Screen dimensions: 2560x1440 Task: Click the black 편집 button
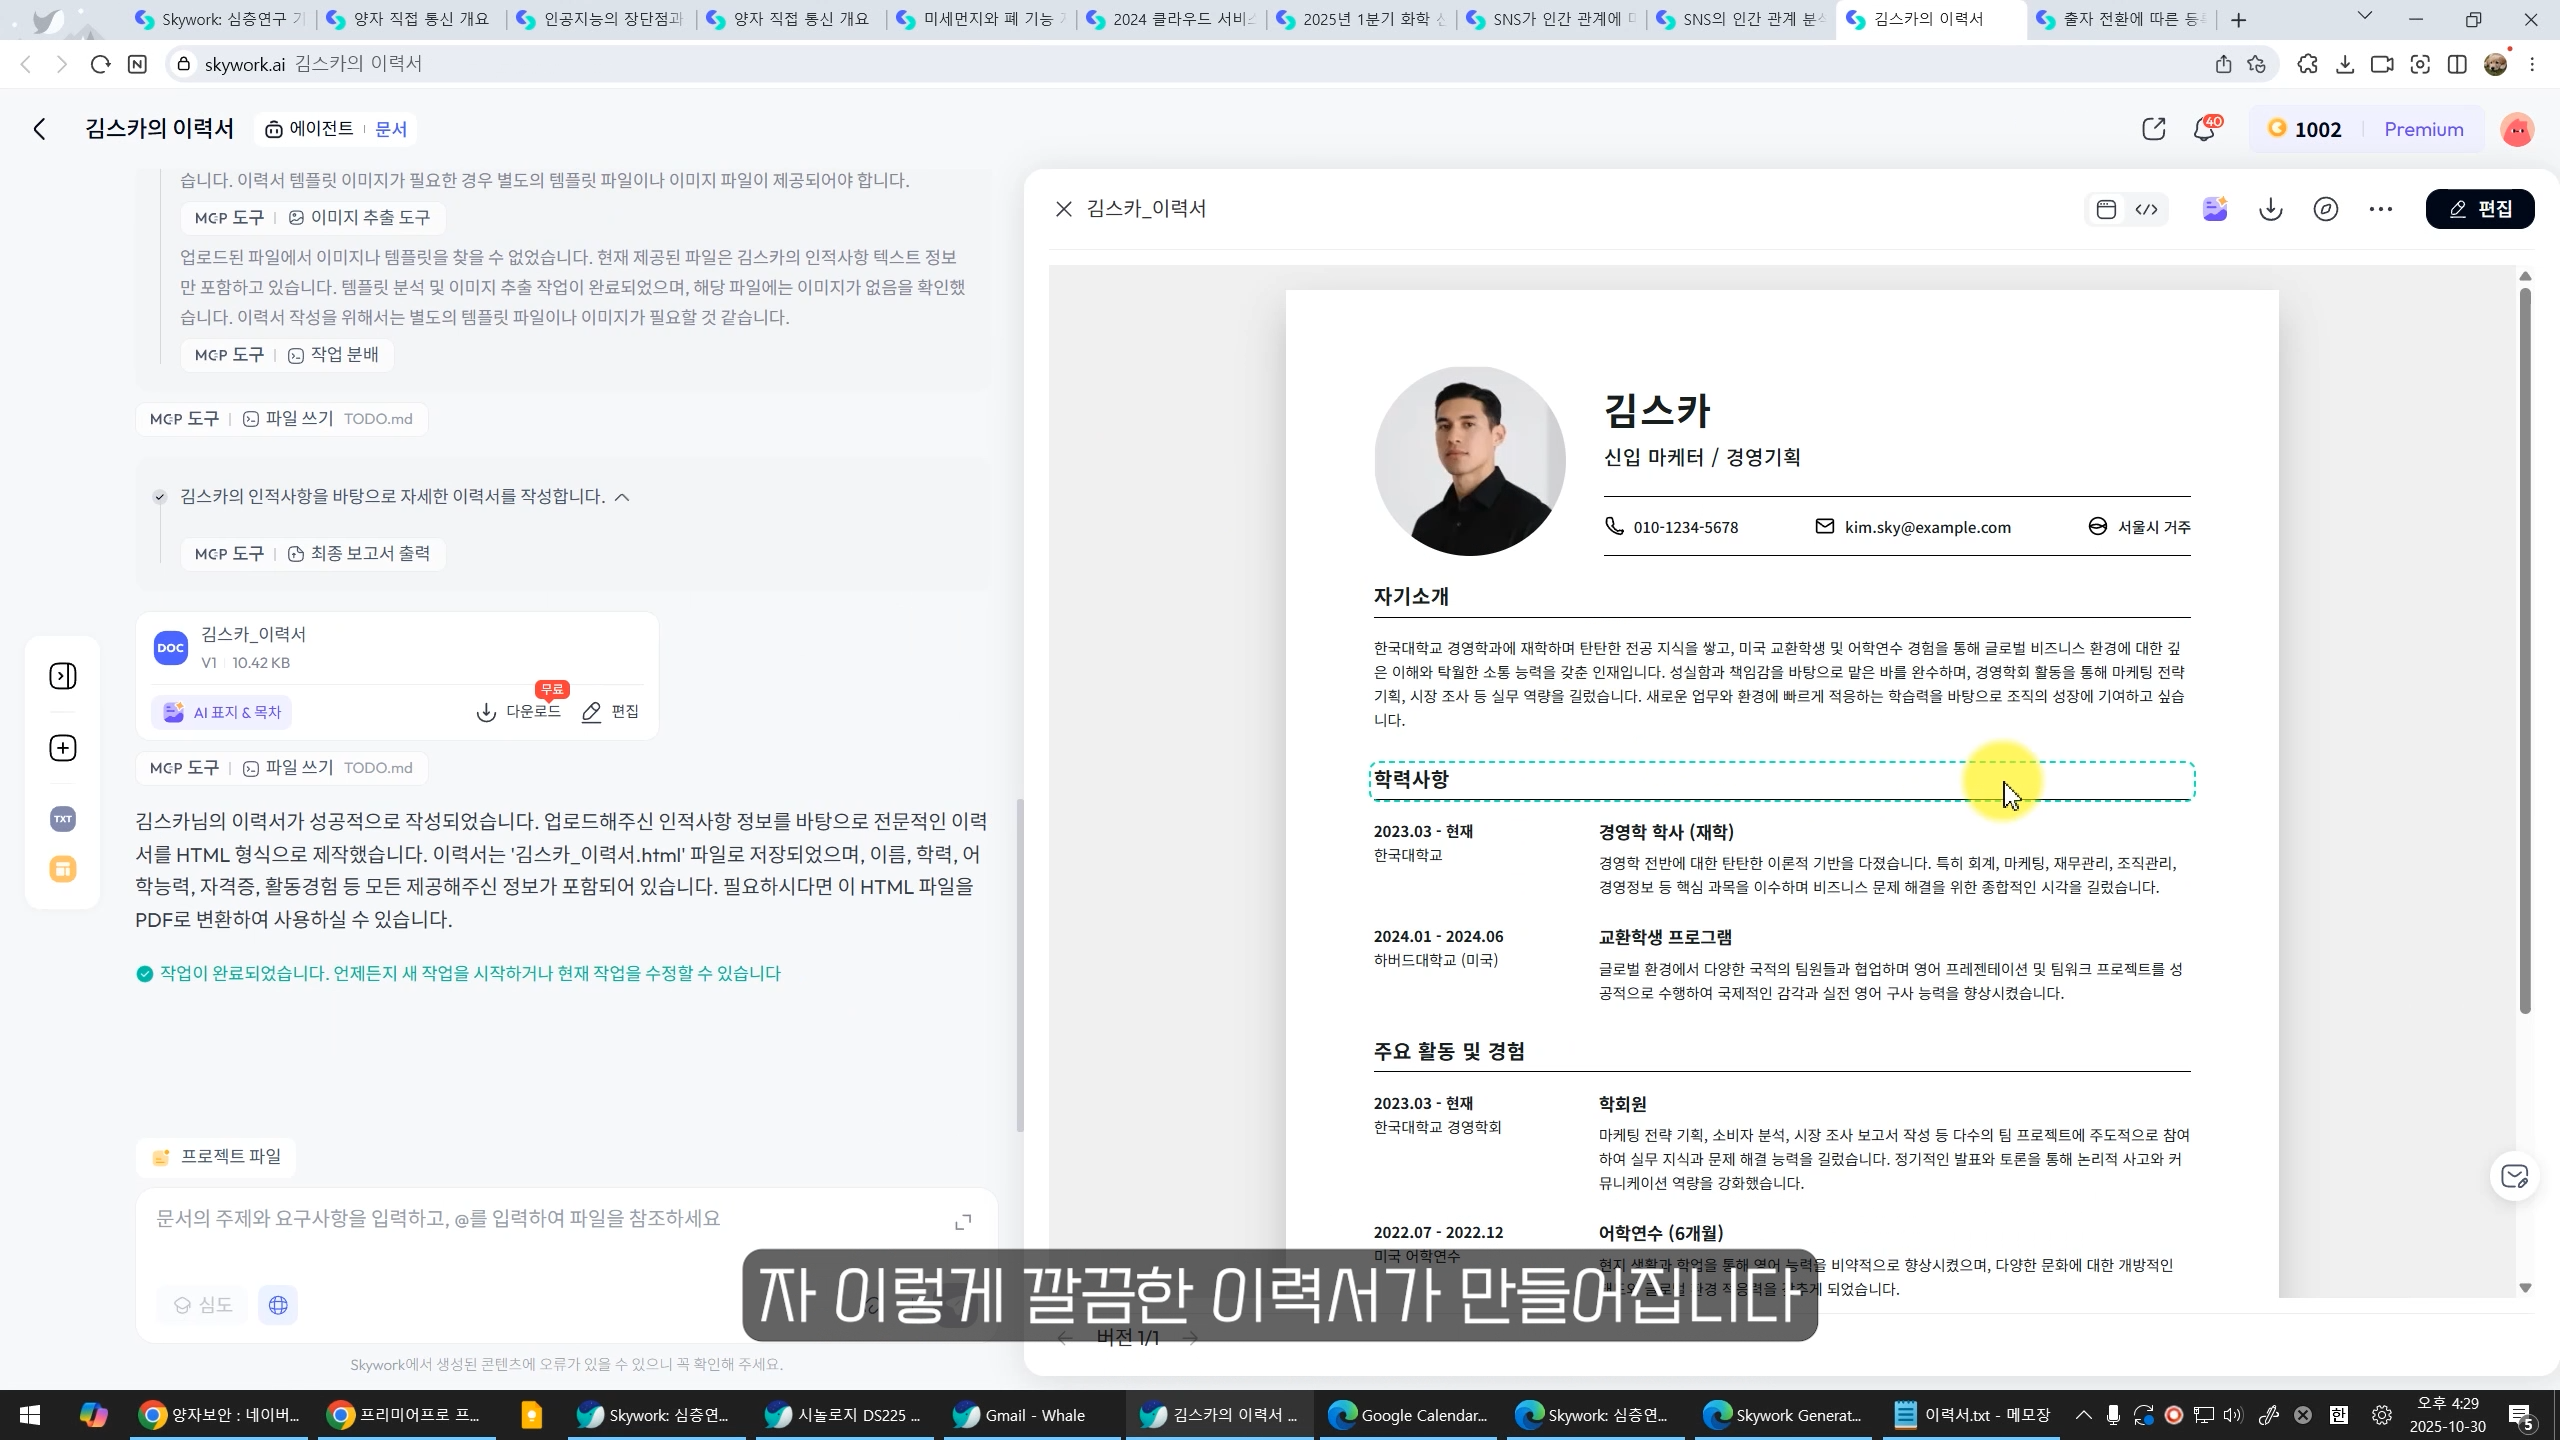2479,209
